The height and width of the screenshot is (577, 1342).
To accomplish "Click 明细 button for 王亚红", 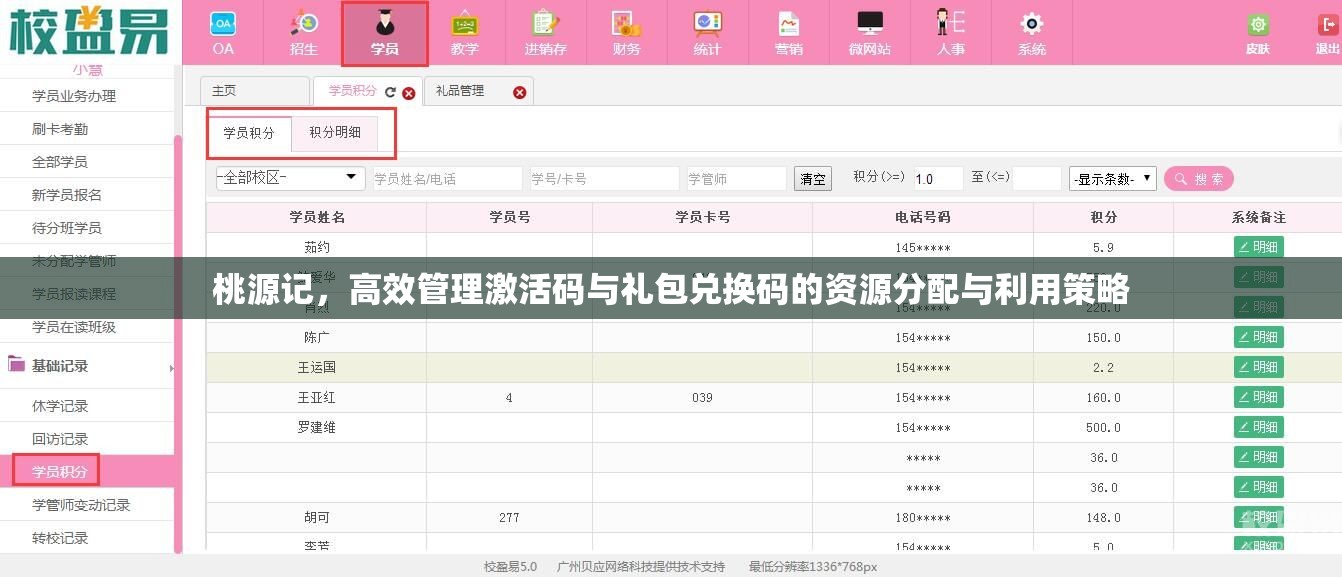I will tap(1257, 397).
